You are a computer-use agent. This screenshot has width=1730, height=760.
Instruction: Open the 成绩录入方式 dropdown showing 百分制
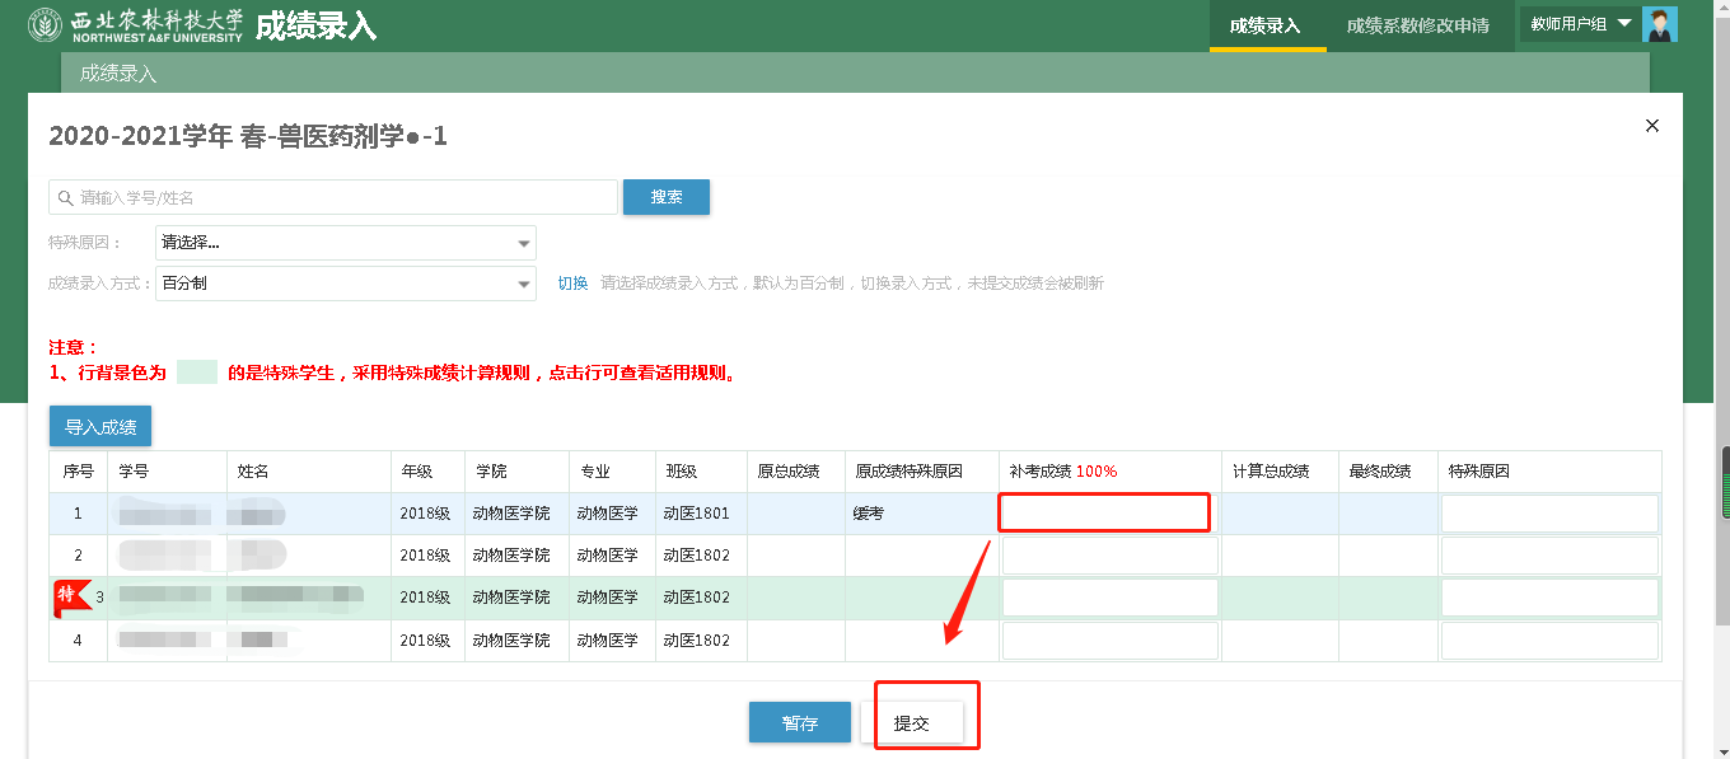pyautogui.click(x=345, y=284)
